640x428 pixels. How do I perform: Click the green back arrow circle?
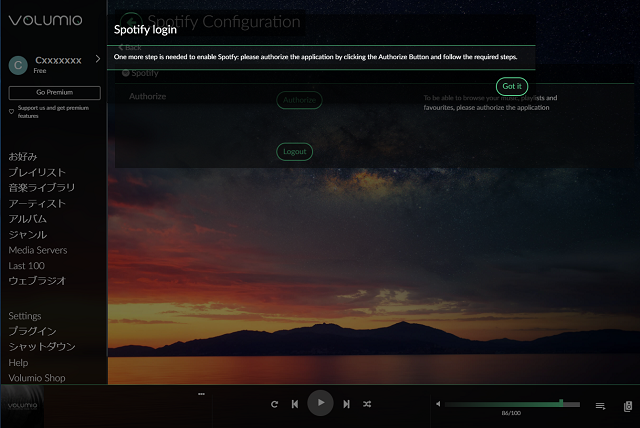coord(131,21)
